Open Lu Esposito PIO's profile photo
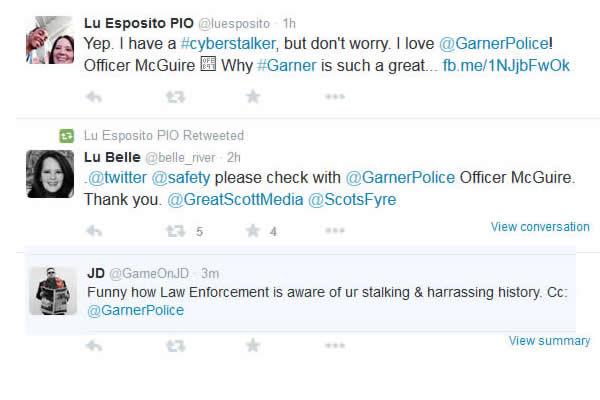Screen dimensions: 600x400 50,41
